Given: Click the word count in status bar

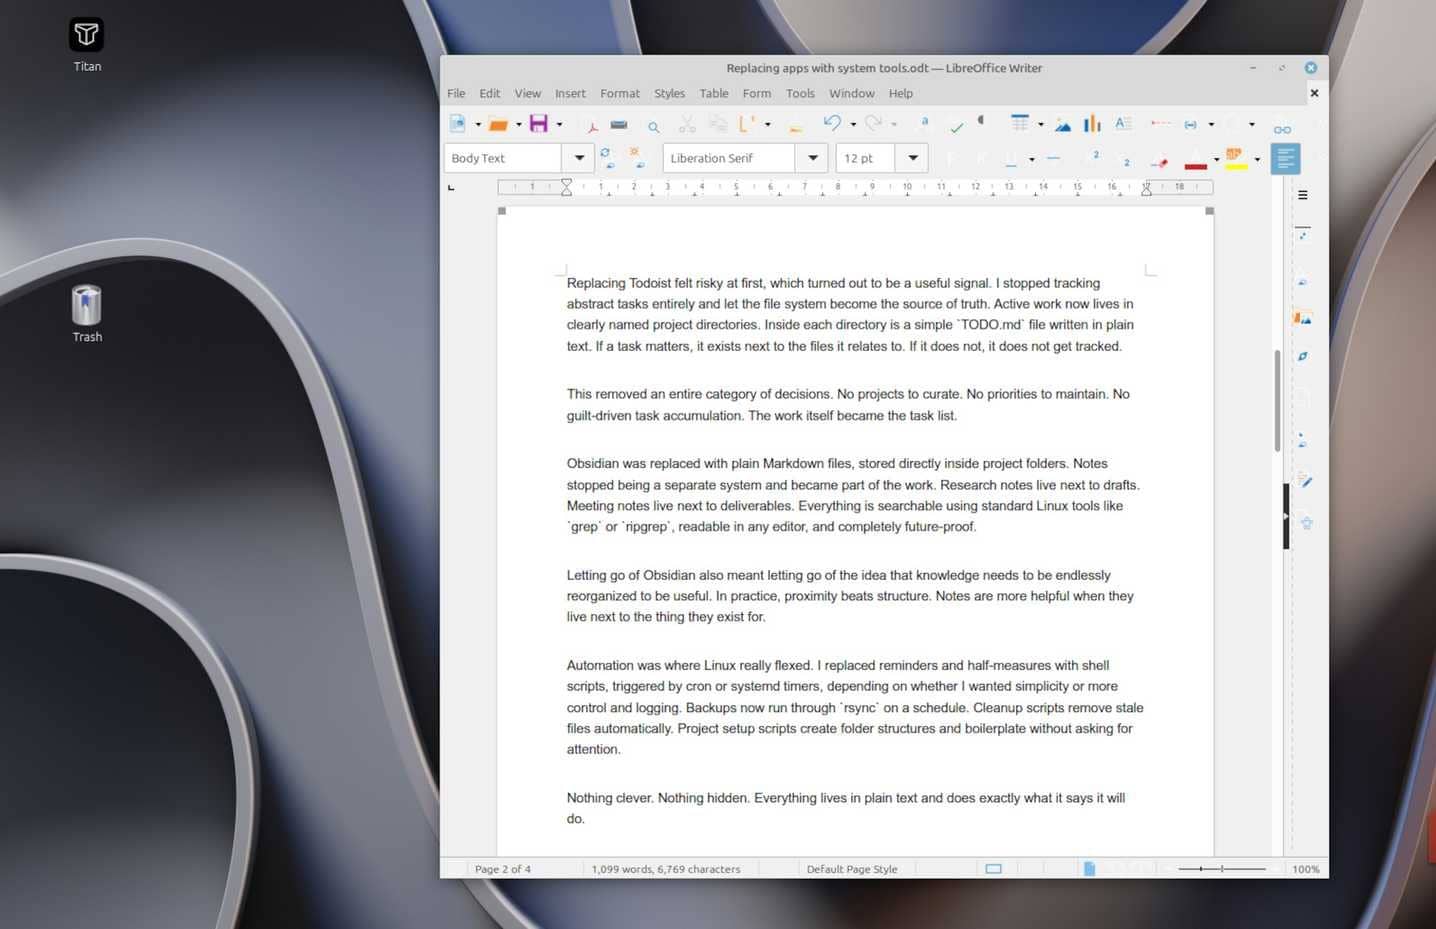Looking at the screenshot, I should [666, 869].
